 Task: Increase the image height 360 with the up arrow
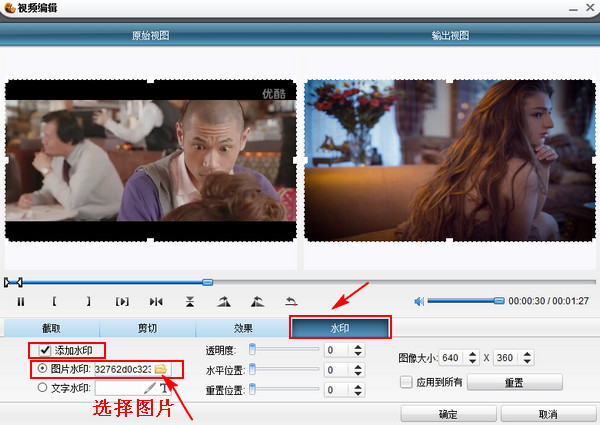pyautogui.click(x=527, y=354)
